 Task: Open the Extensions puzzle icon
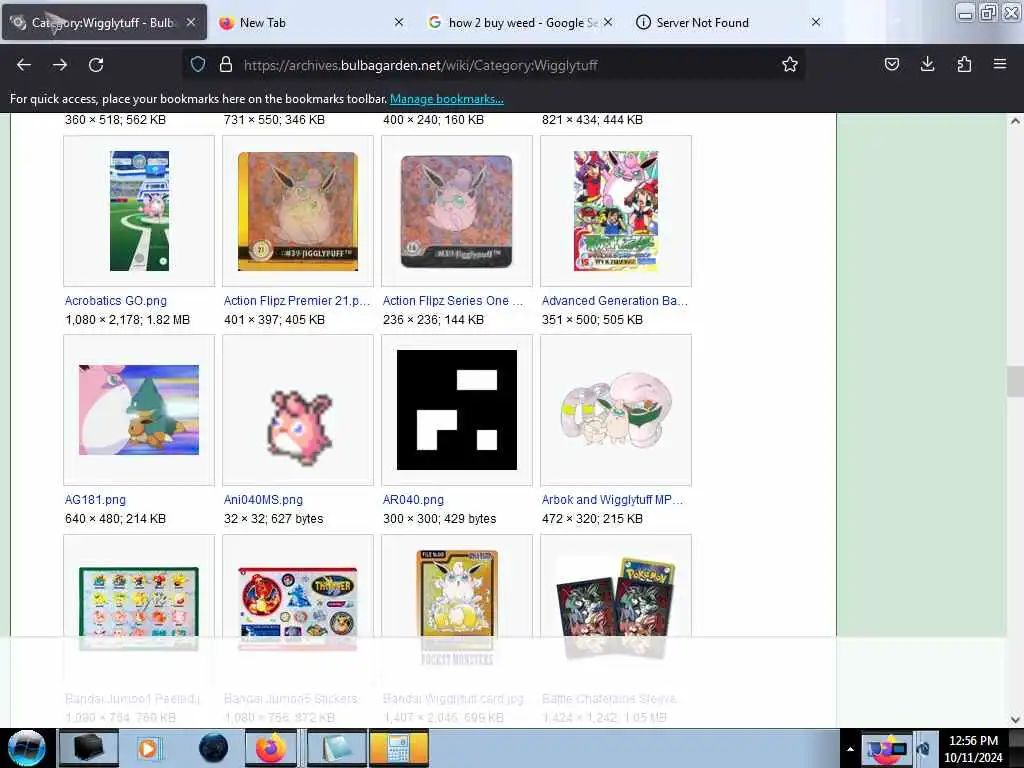pos(964,64)
